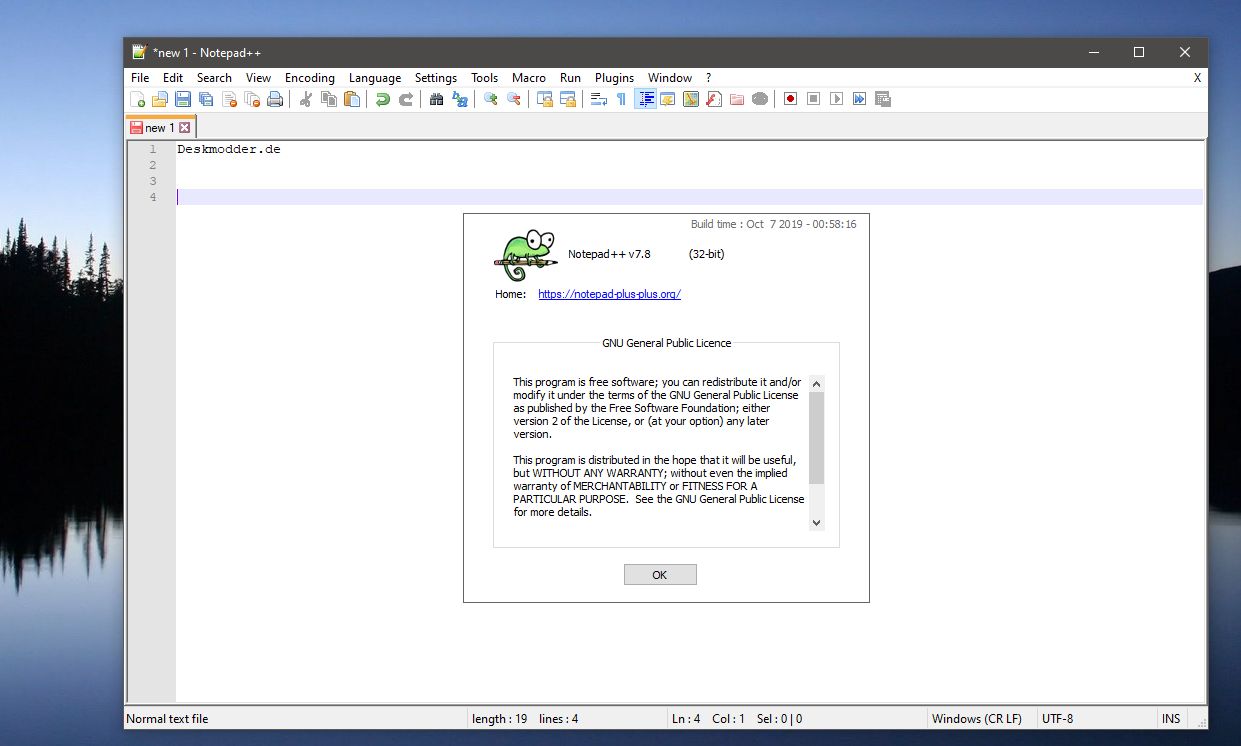
Task: Close the new 1 tab with its X
Action: (184, 128)
